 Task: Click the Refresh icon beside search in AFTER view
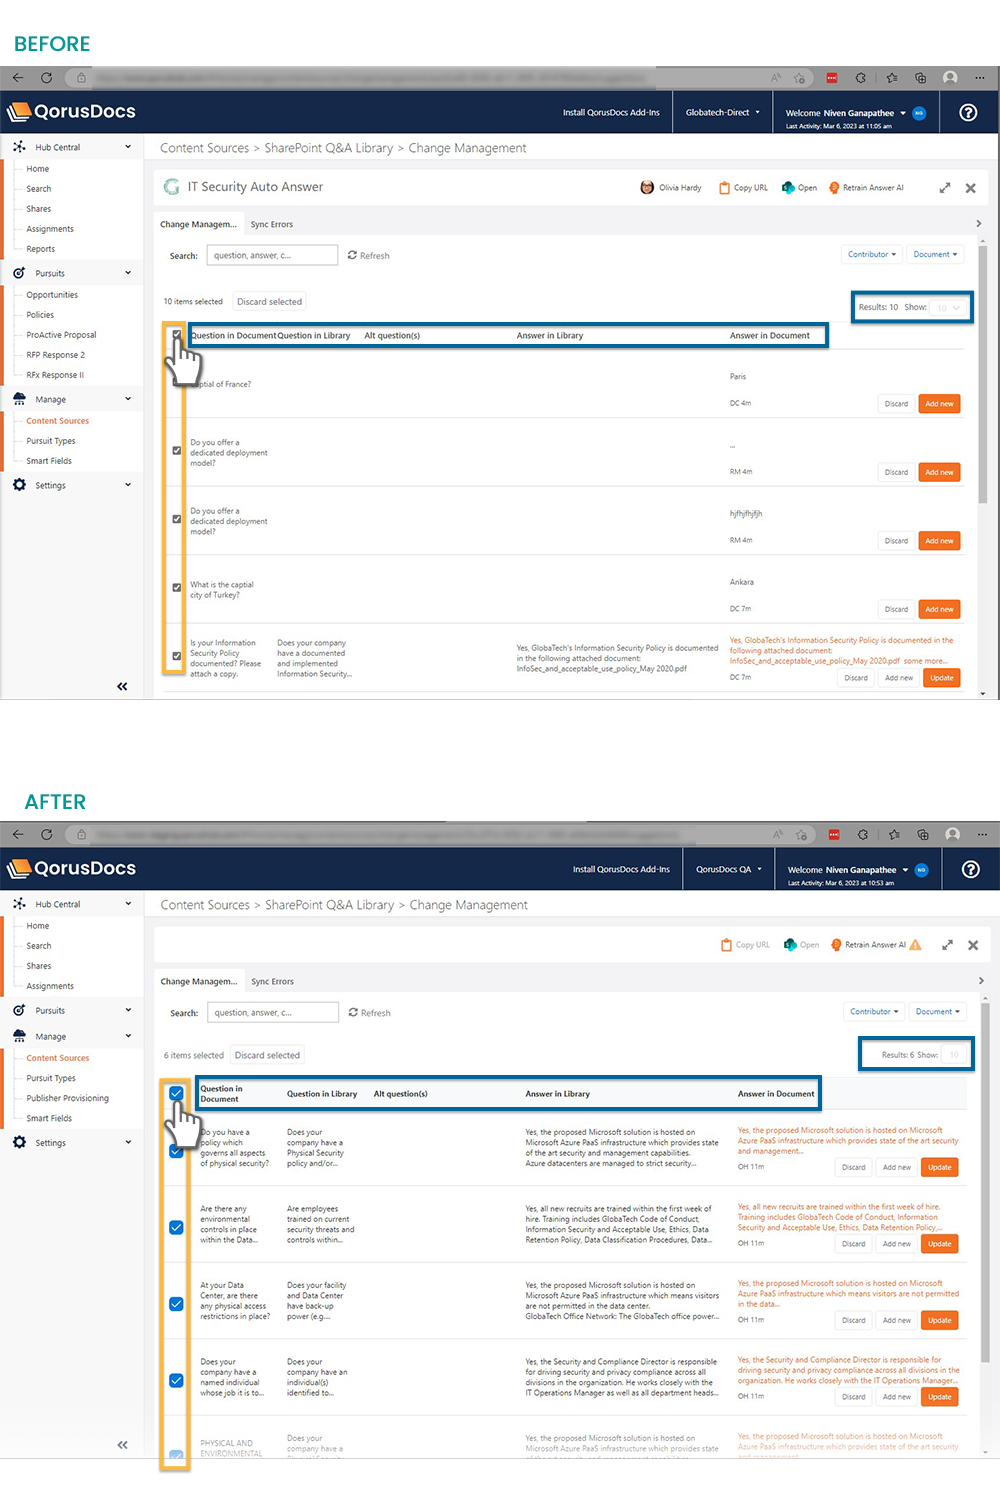(x=353, y=1012)
